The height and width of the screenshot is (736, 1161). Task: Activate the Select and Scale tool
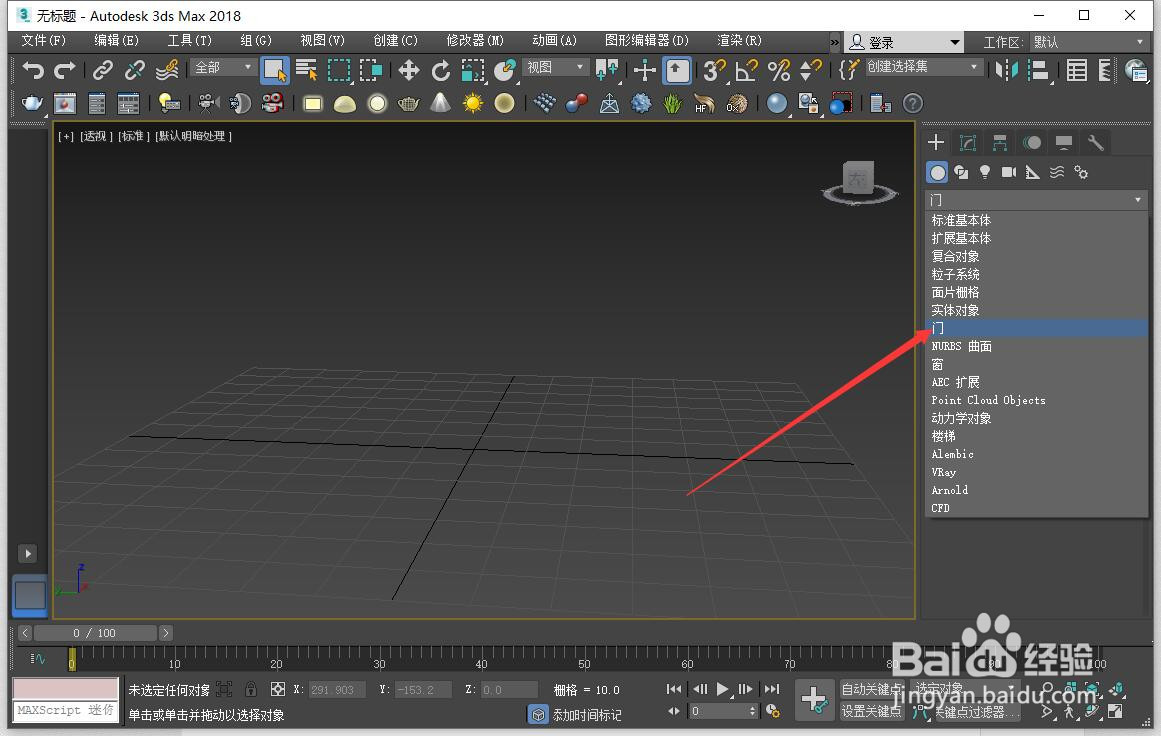click(472, 70)
